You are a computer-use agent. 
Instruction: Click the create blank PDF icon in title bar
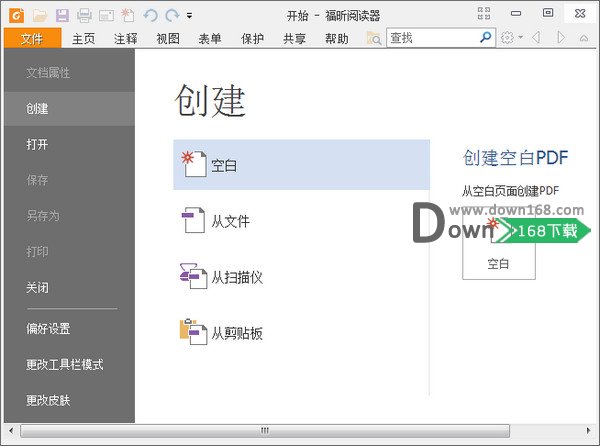pos(128,16)
